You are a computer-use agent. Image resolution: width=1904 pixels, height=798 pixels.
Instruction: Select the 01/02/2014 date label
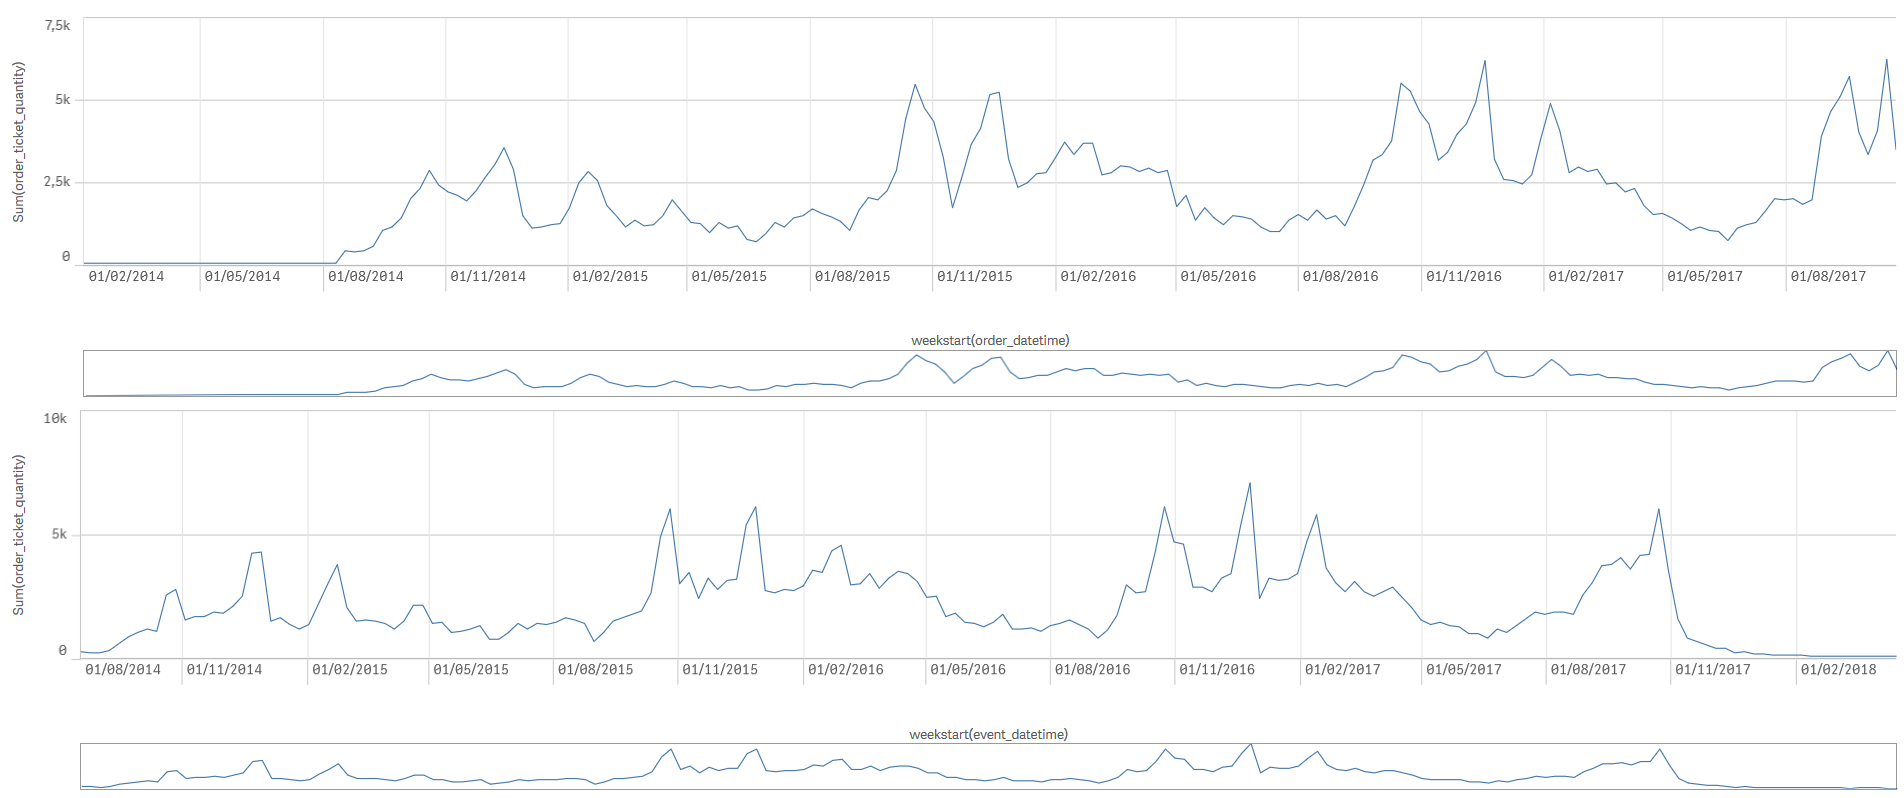126,276
